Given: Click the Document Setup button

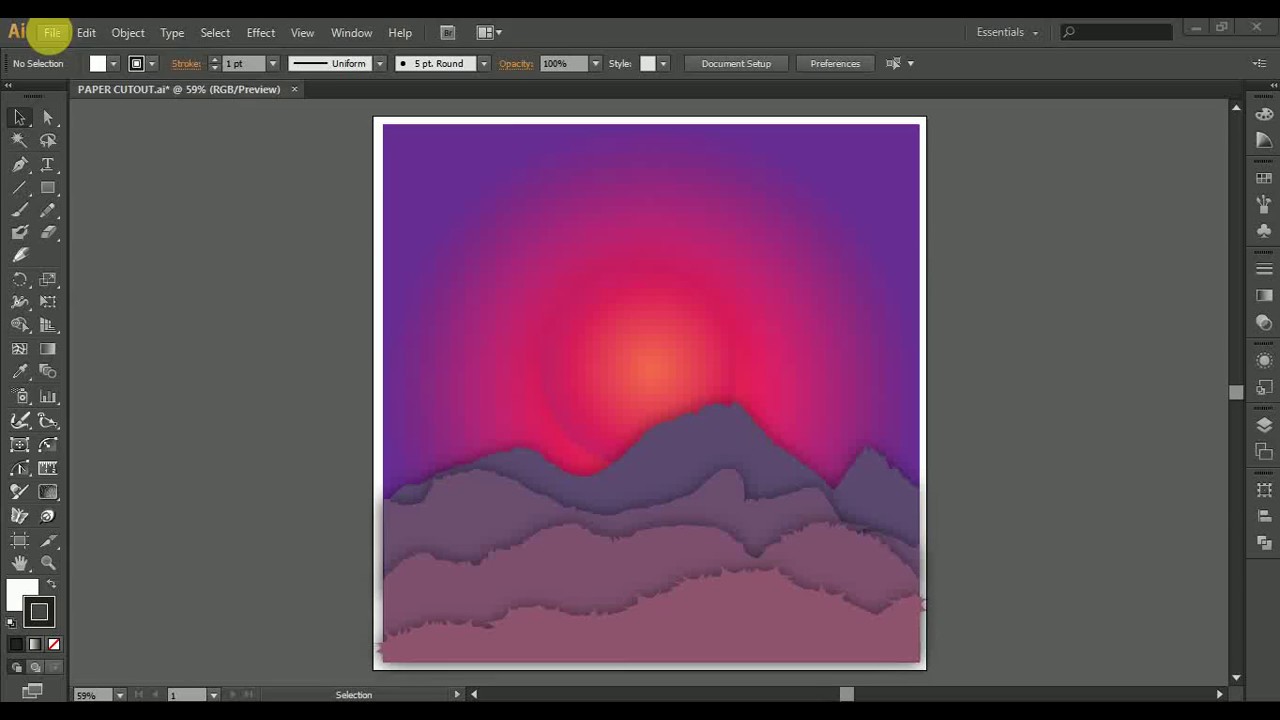Looking at the screenshot, I should pos(736,64).
